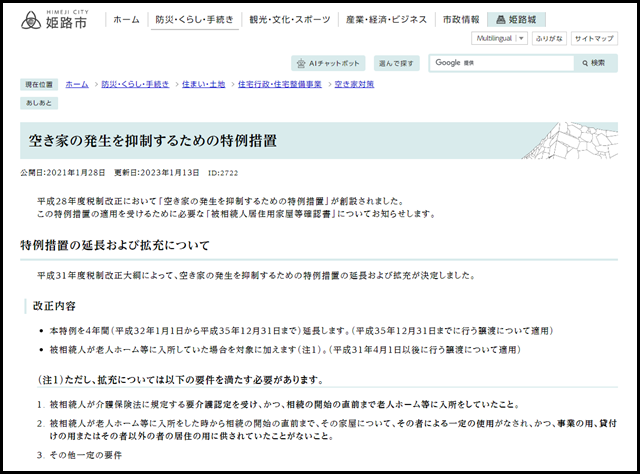The image size is (640, 474).
Task: Click the (注1) requirement heading
Action: [180, 380]
